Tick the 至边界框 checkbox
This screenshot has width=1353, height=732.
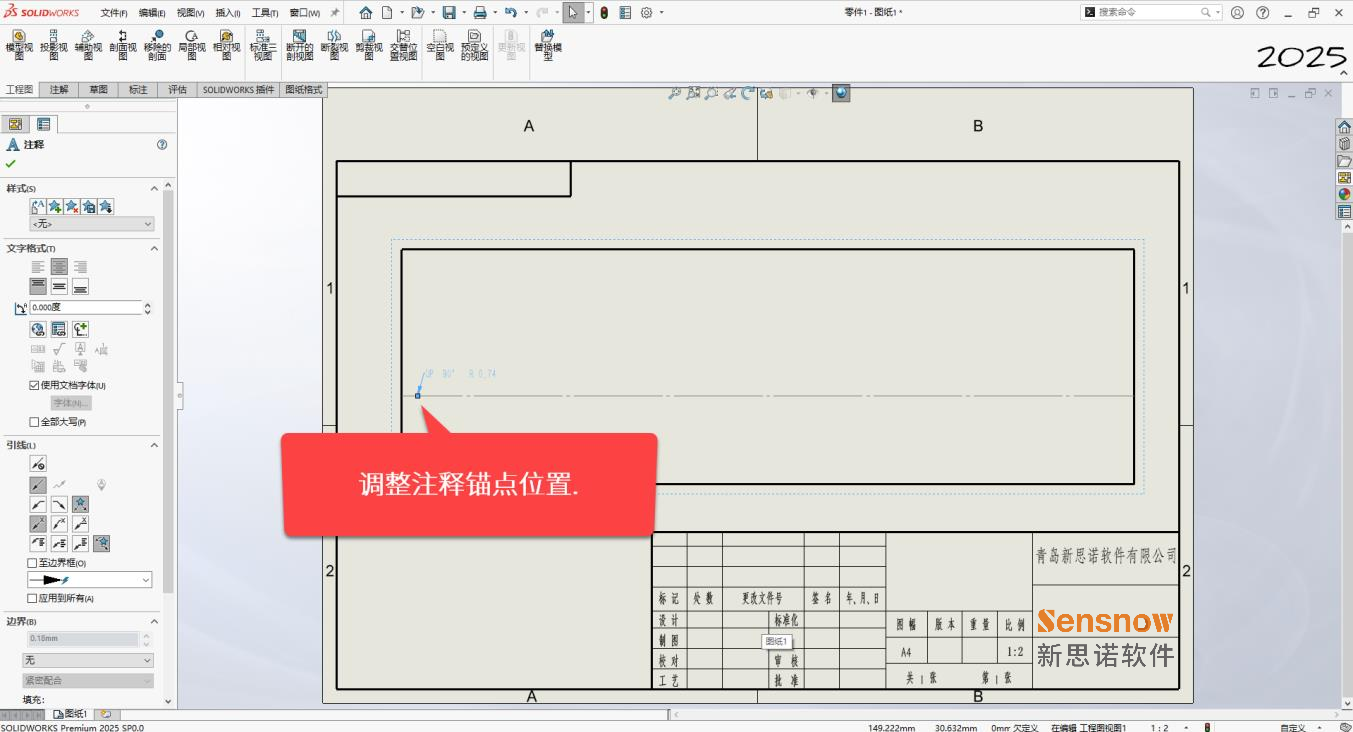(x=33, y=563)
